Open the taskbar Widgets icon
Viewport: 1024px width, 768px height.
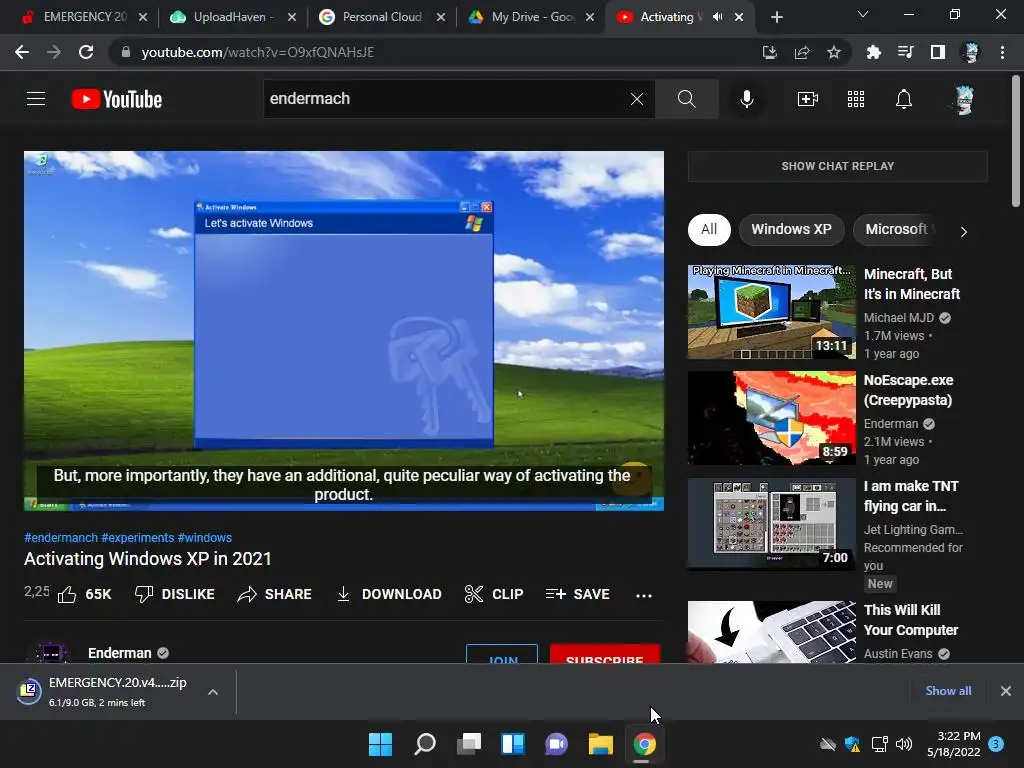513,744
